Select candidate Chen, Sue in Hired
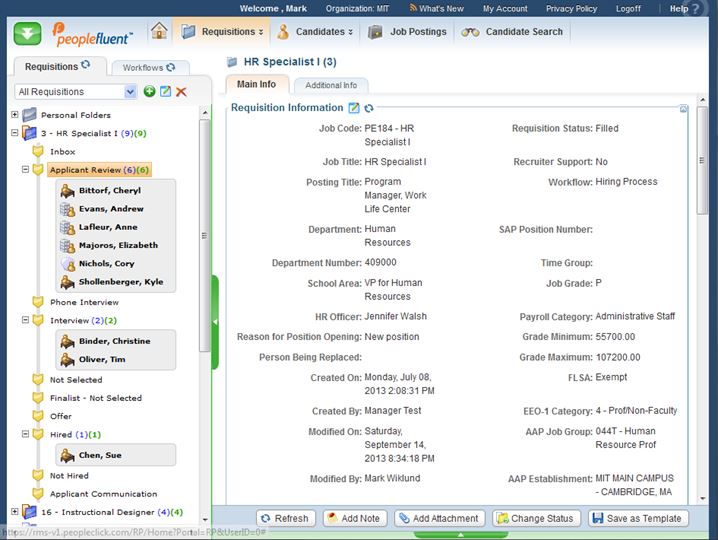Image resolution: width=718 pixels, height=540 pixels. 101,455
